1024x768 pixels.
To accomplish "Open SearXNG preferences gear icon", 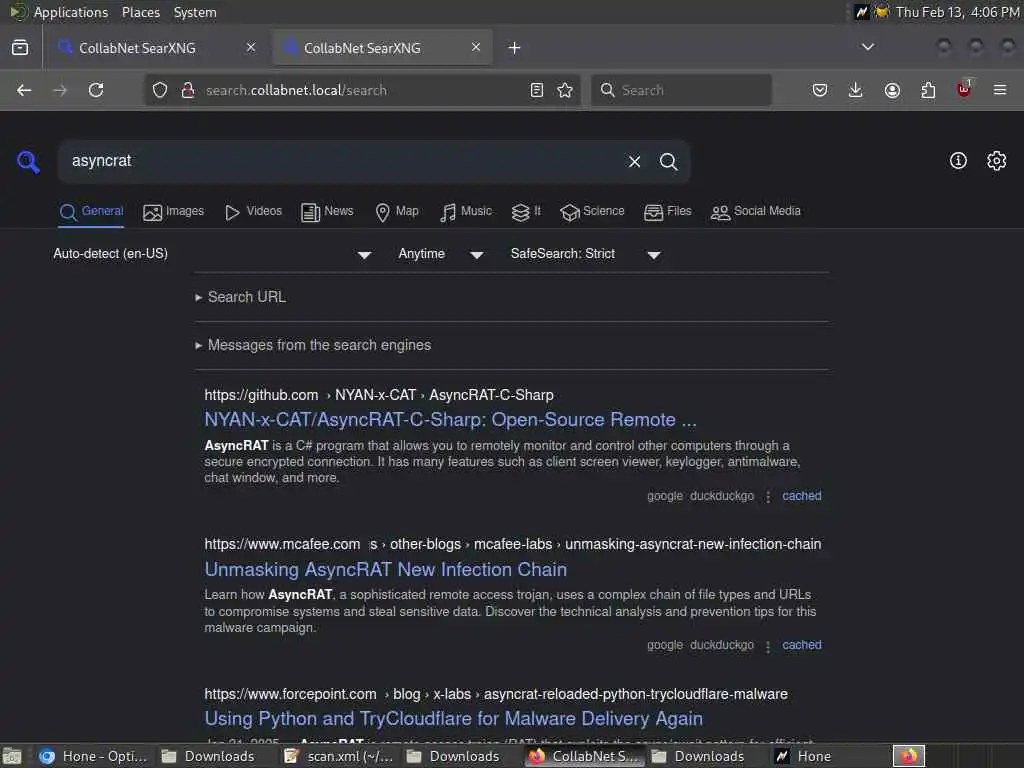I will [x=997, y=161].
